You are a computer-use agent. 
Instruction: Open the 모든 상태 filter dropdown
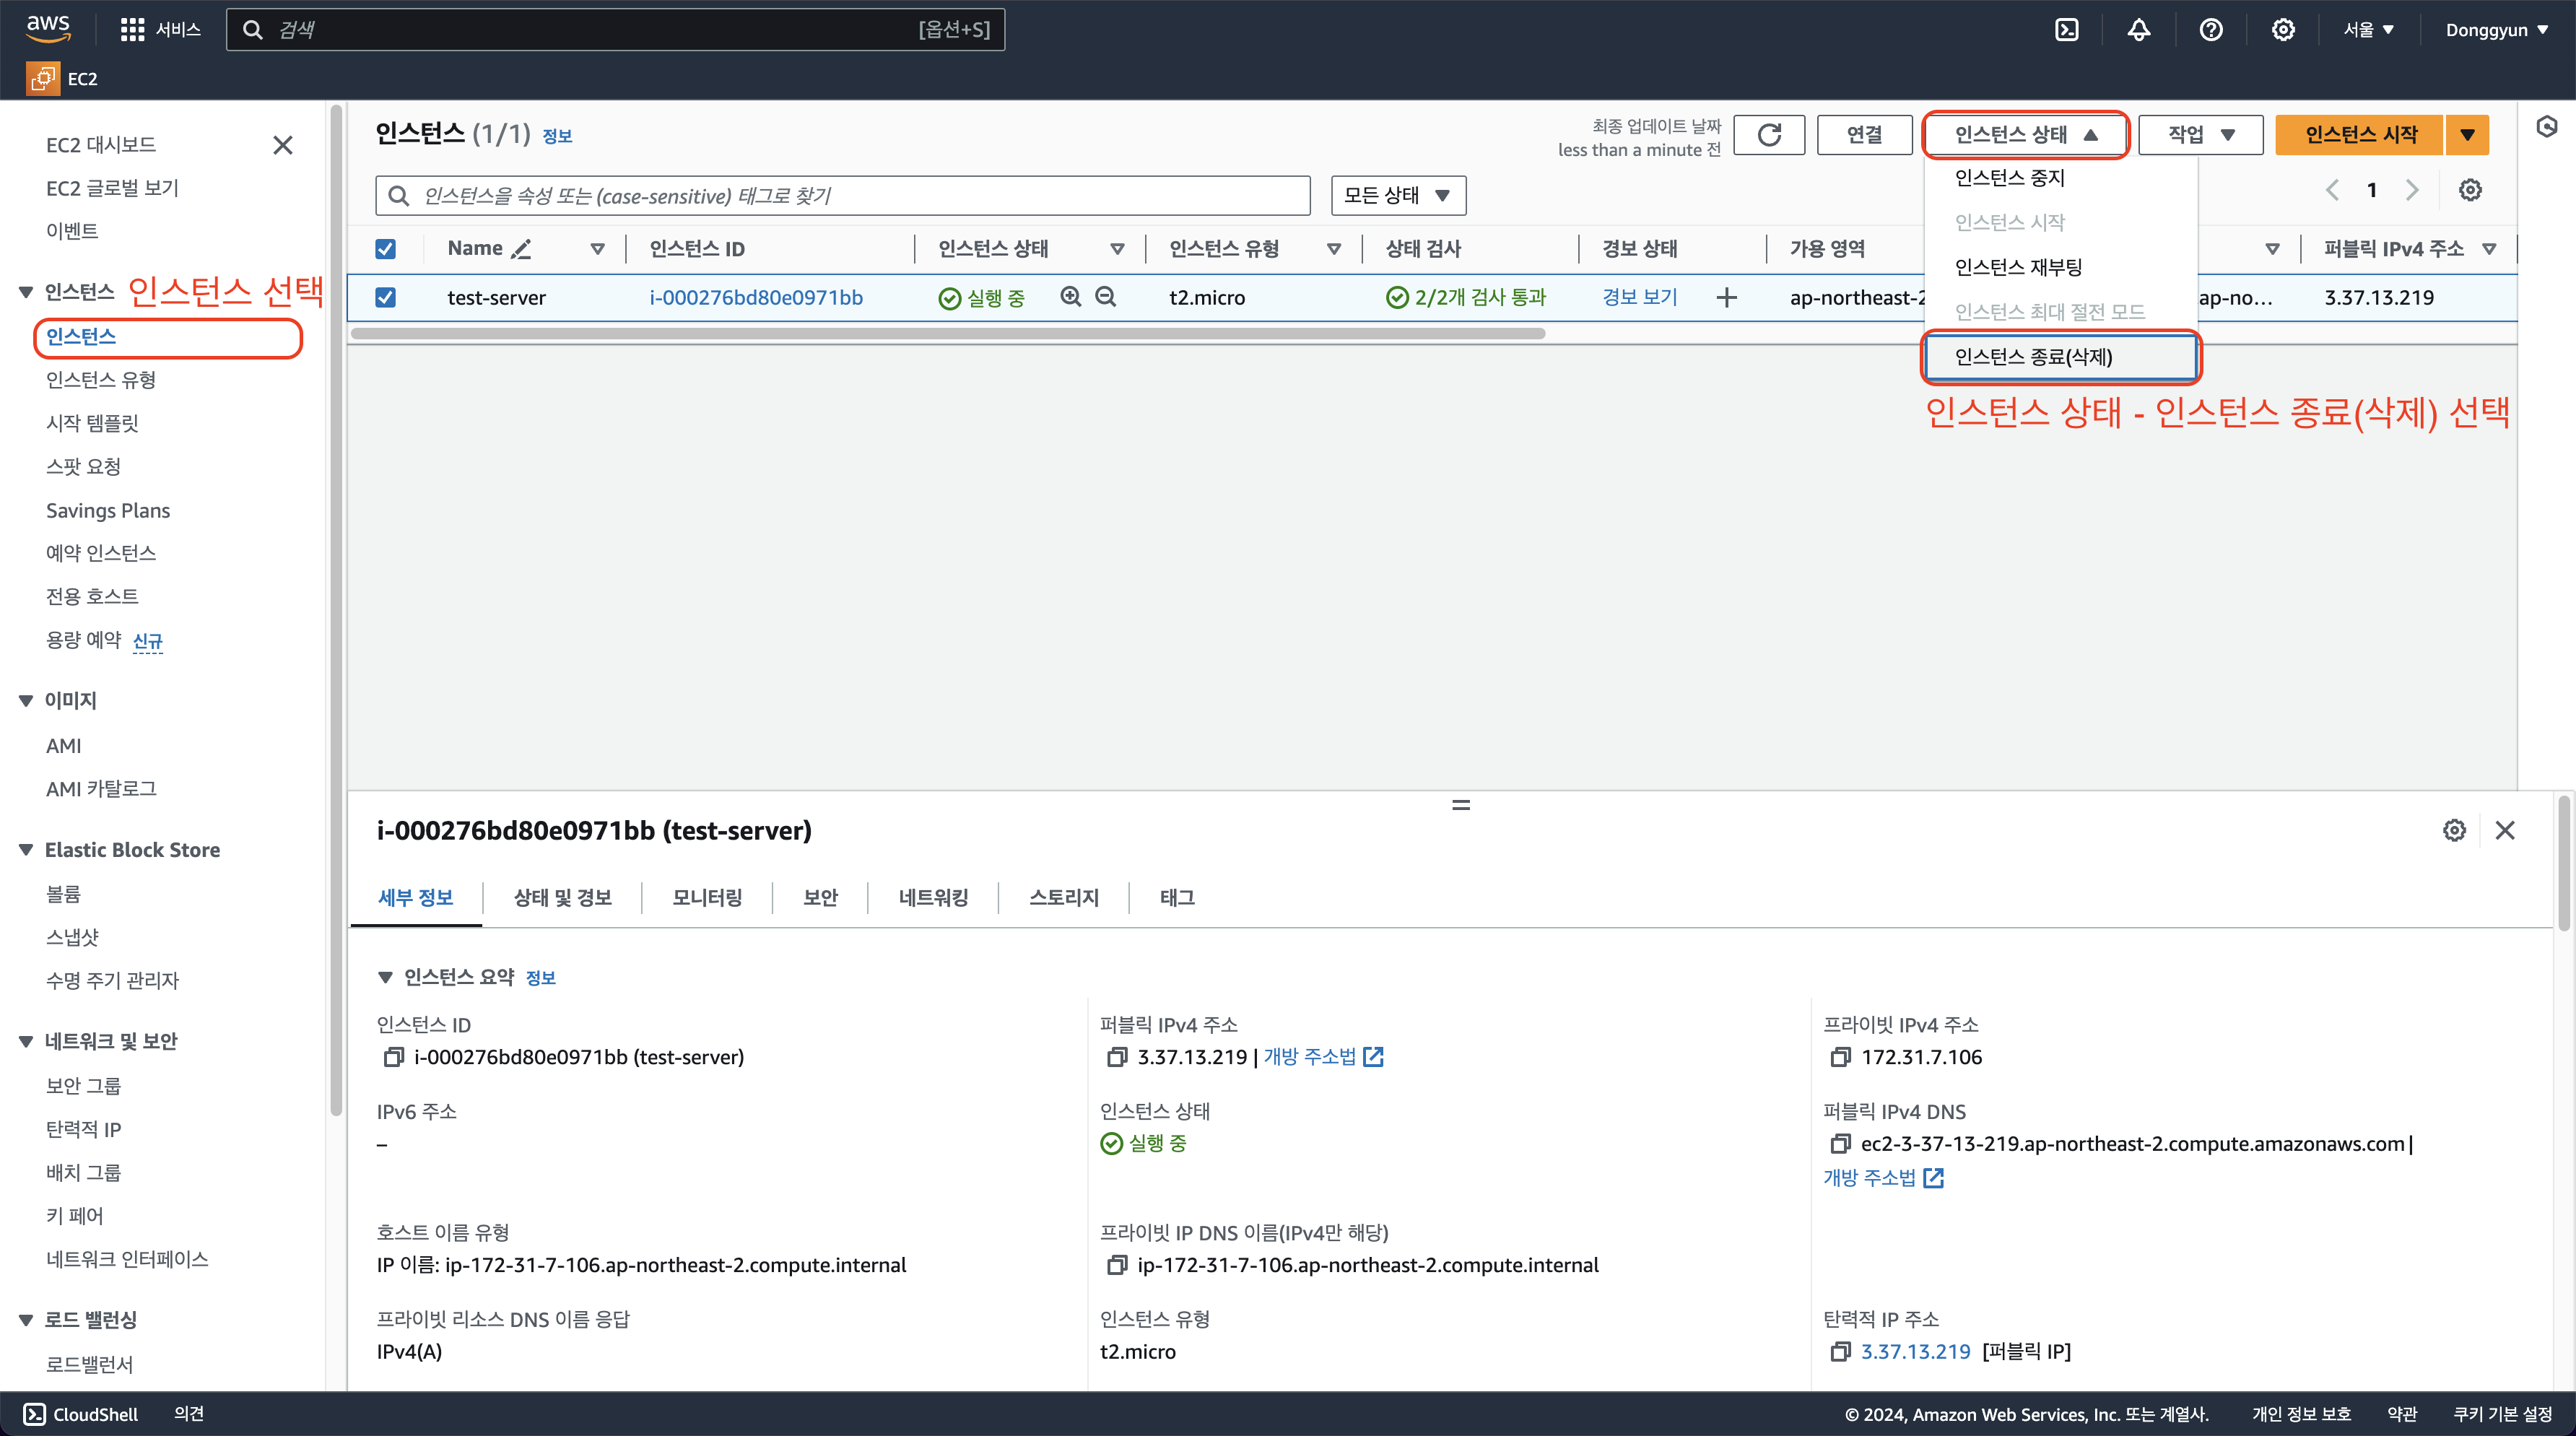[x=1398, y=195]
